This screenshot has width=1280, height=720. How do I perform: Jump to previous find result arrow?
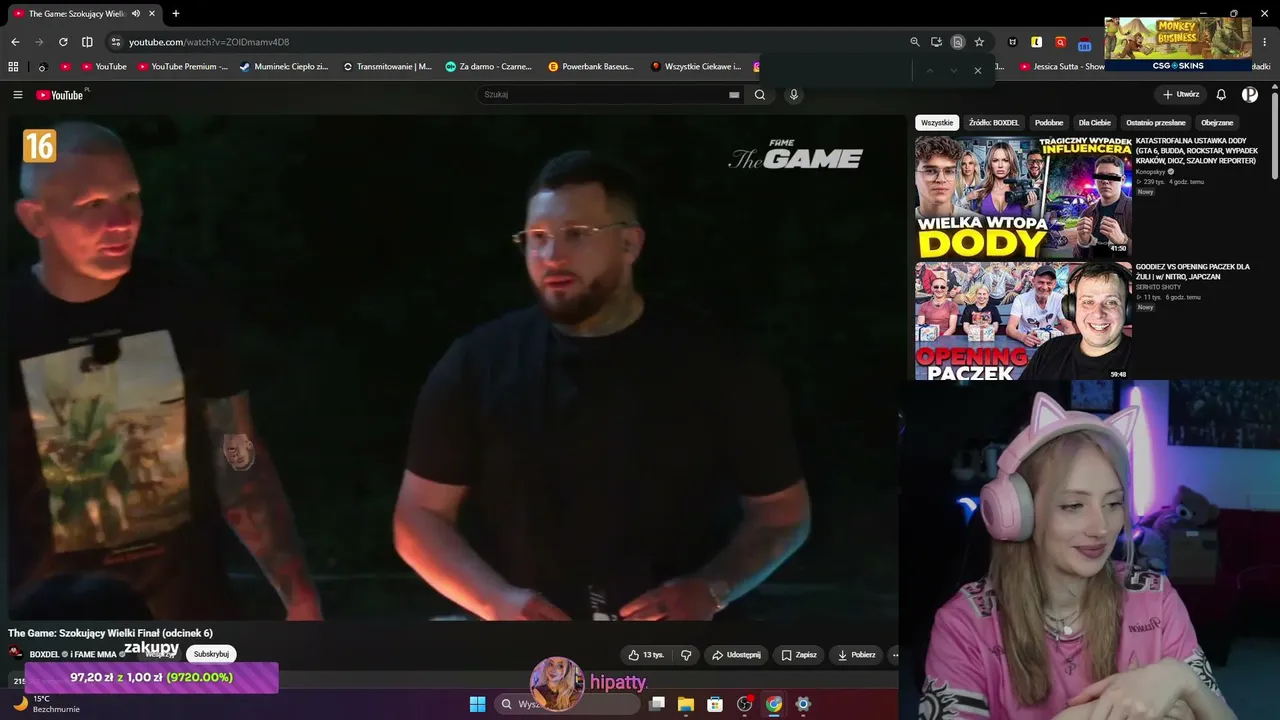pos(929,70)
